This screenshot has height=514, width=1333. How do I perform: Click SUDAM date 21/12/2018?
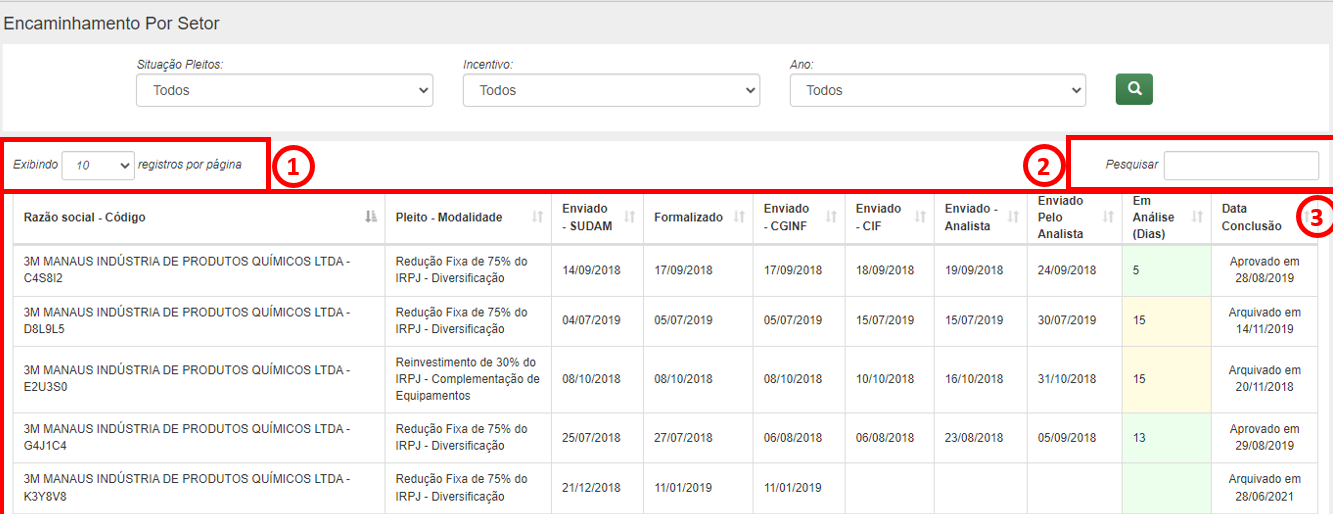592,488
